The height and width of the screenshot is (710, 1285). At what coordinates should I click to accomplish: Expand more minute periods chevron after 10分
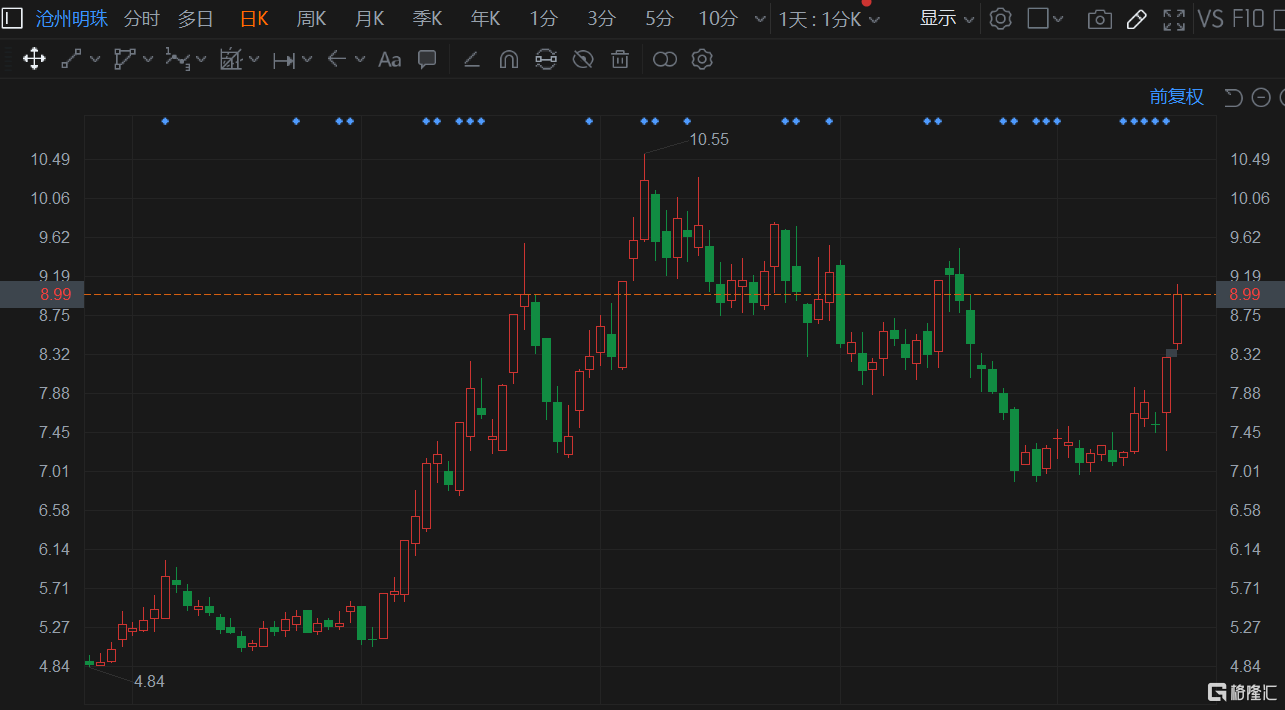(x=760, y=19)
